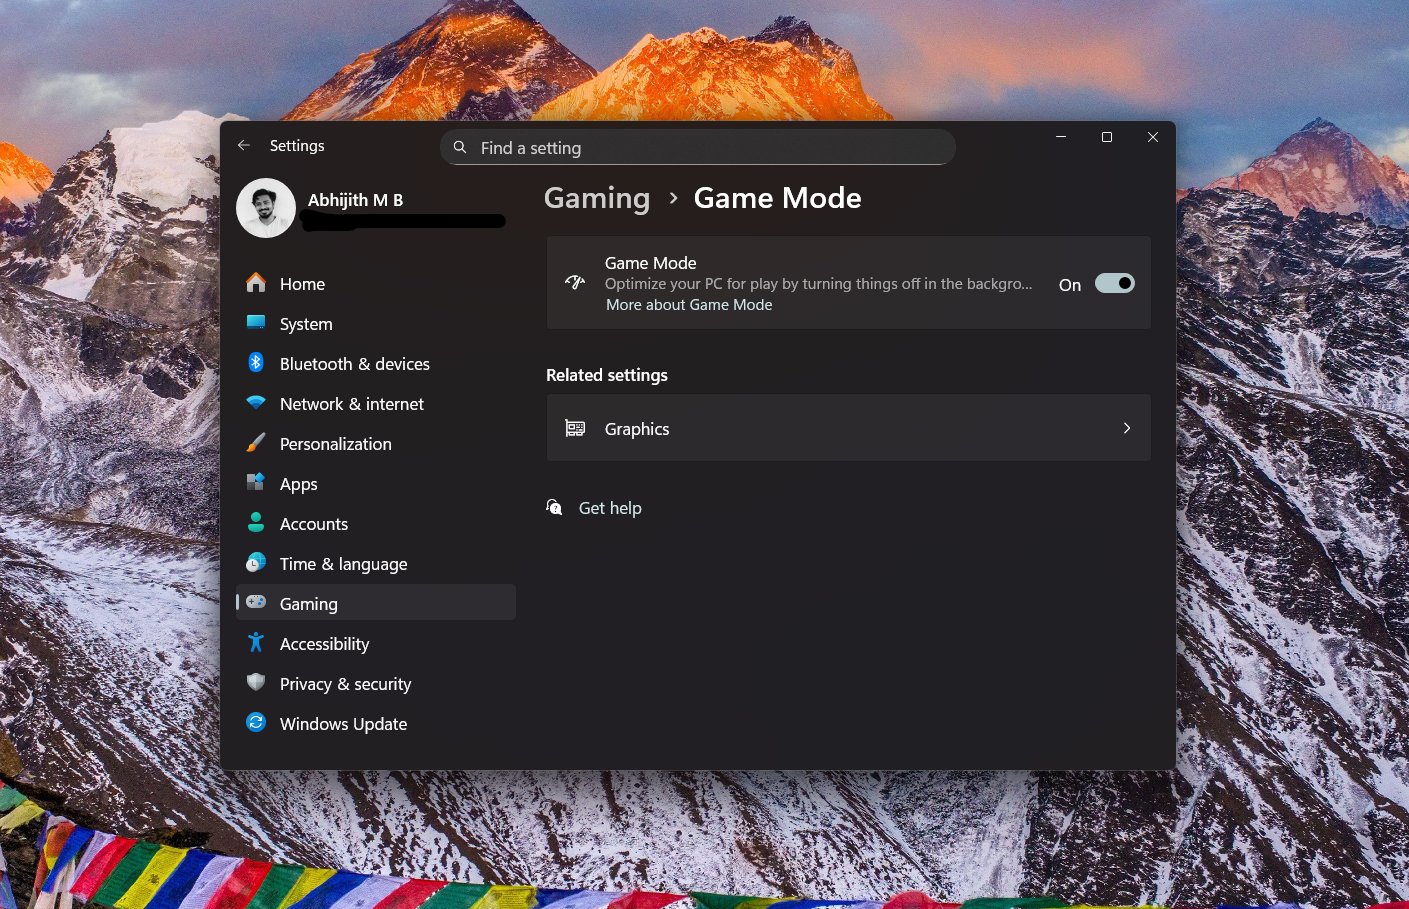Viewport: 1409px width, 909px height.
Task: Click the back arrow in Settings
Action: click(243, 145)
